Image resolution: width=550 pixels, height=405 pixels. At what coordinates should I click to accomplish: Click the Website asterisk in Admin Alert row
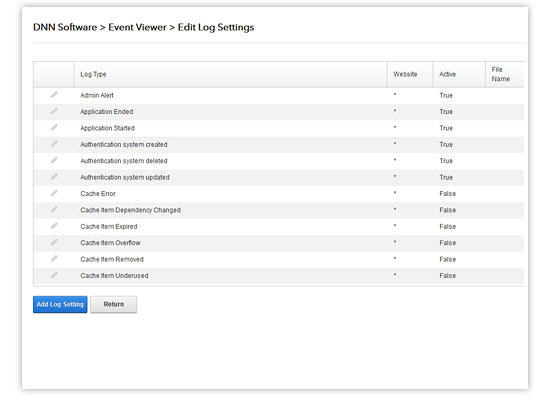coord(395,94)
